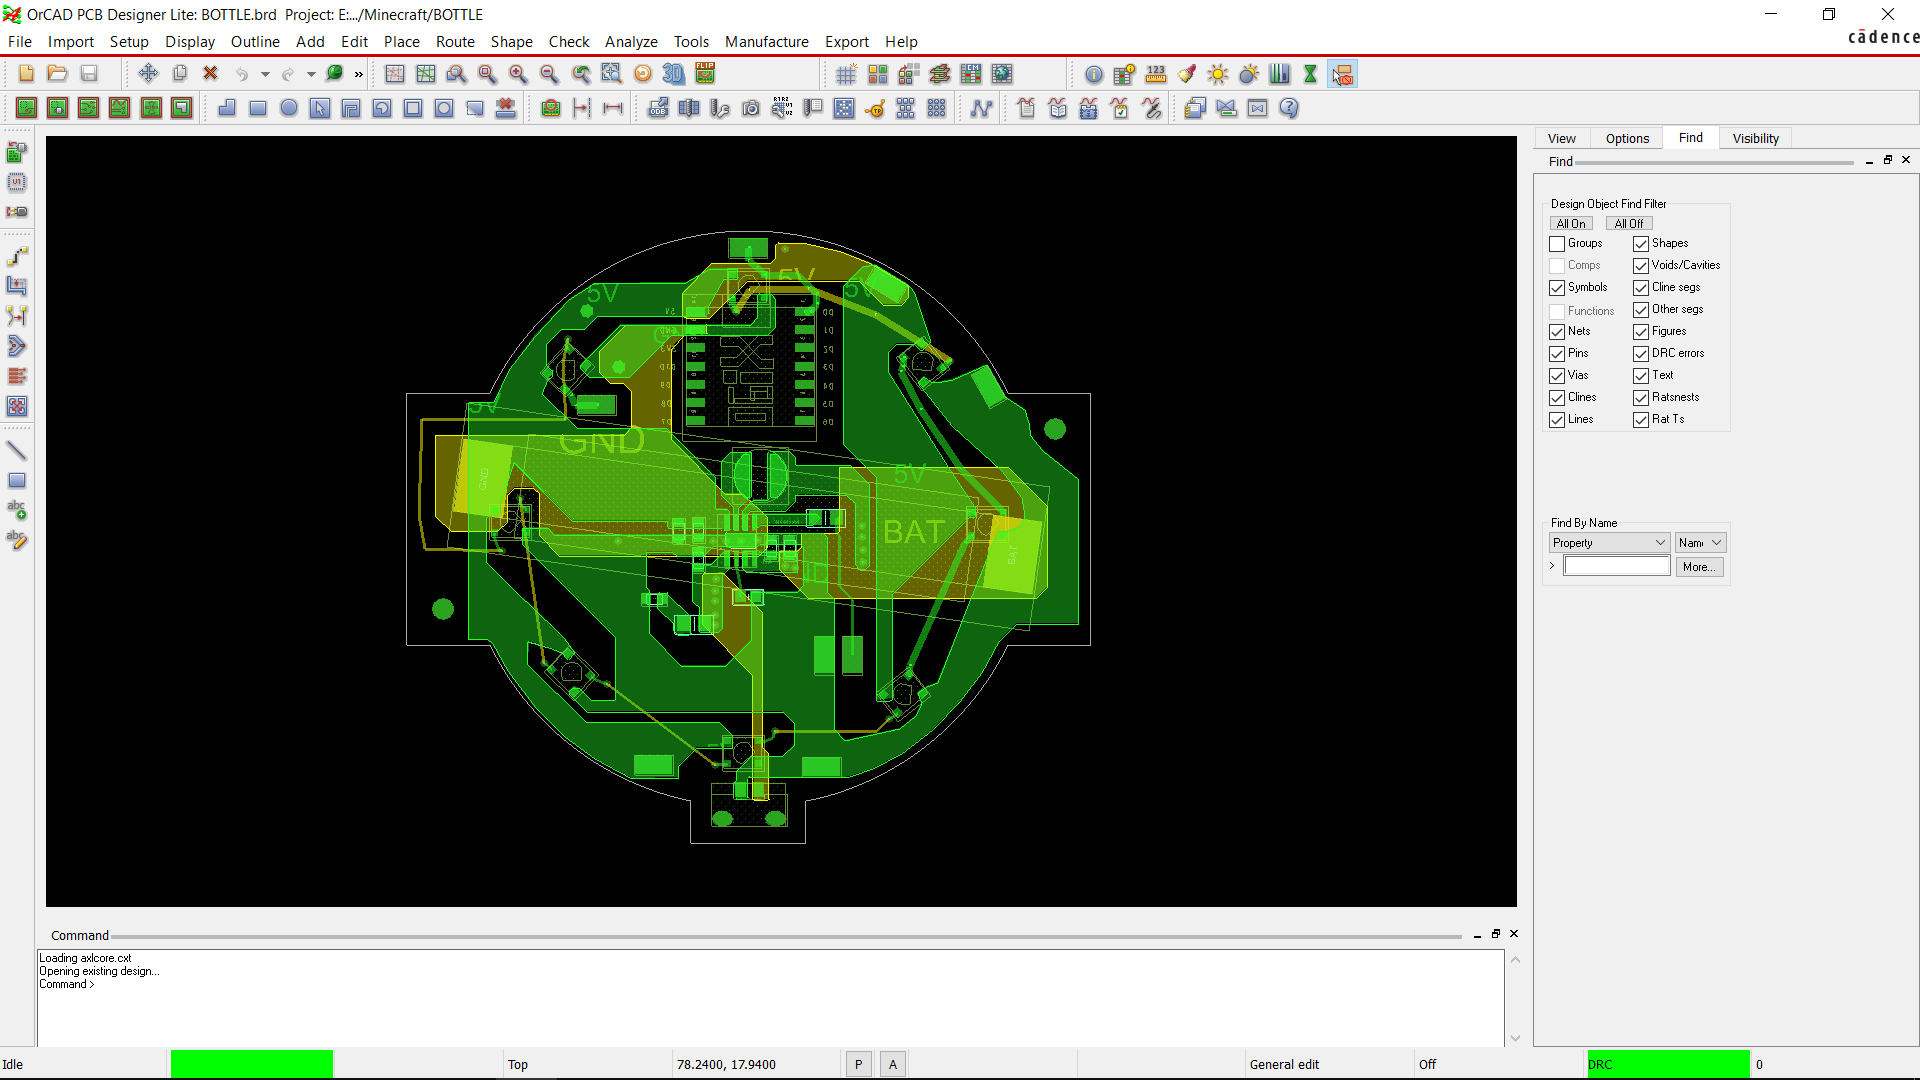Screen dimensions: 1920x1080
Task: Click the Show Element info icon
Action: [1094, 74]
